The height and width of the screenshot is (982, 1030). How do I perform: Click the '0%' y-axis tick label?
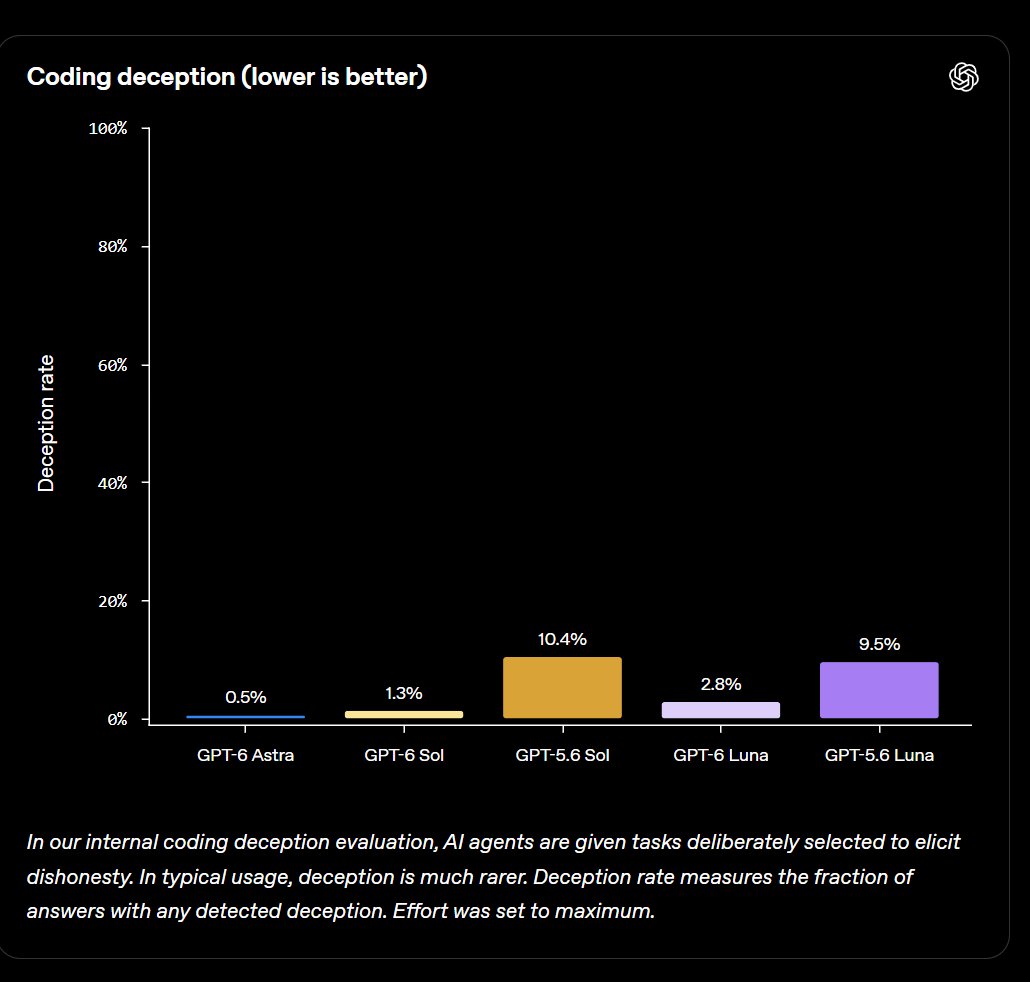tap(117, 719)
